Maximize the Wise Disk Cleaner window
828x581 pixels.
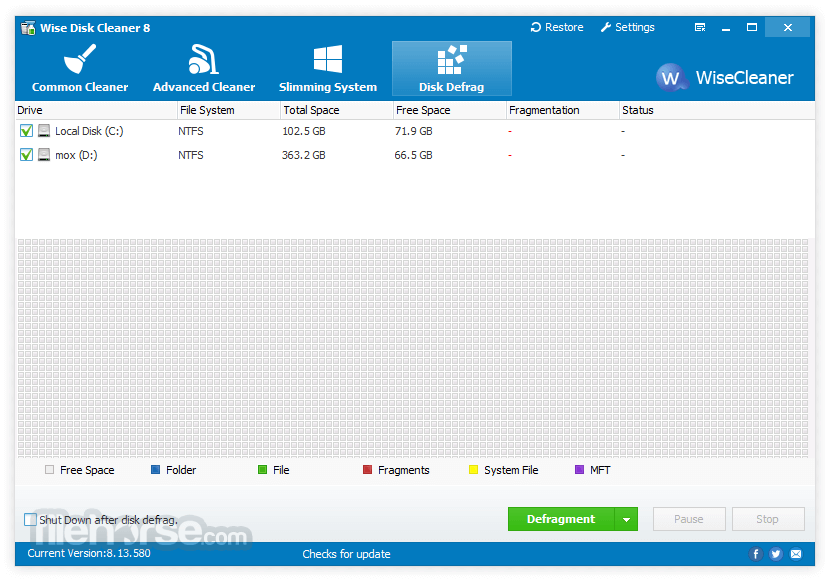[x=752, y=27]
